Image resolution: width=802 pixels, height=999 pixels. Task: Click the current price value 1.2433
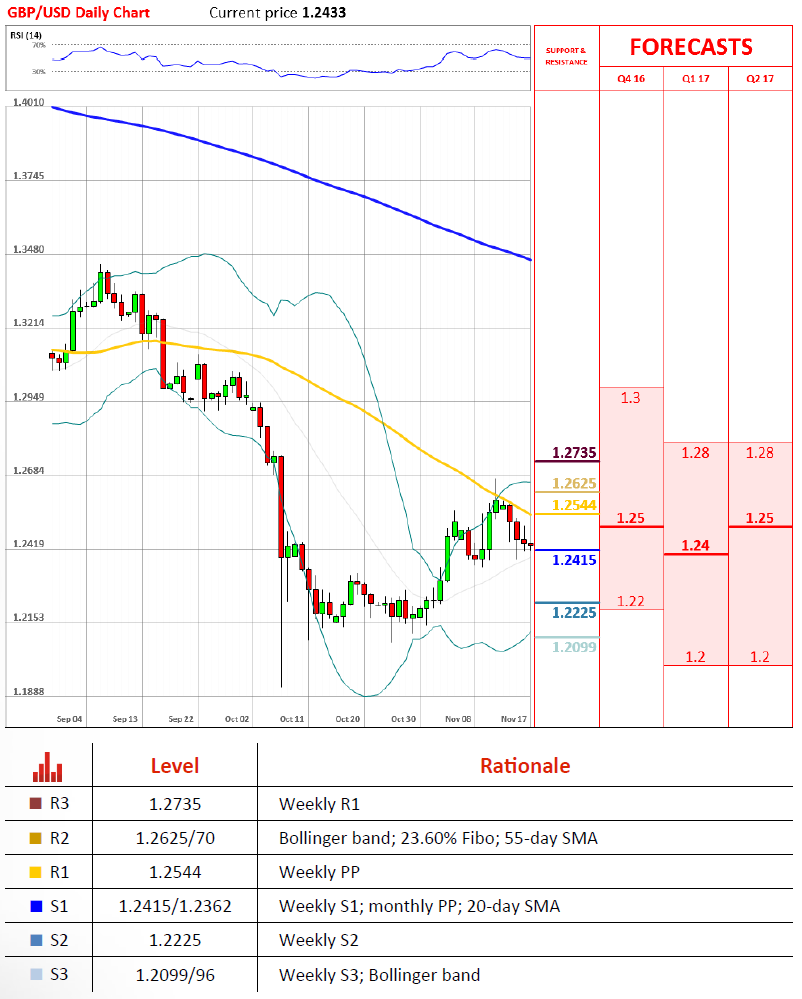(x=324, y=13)
